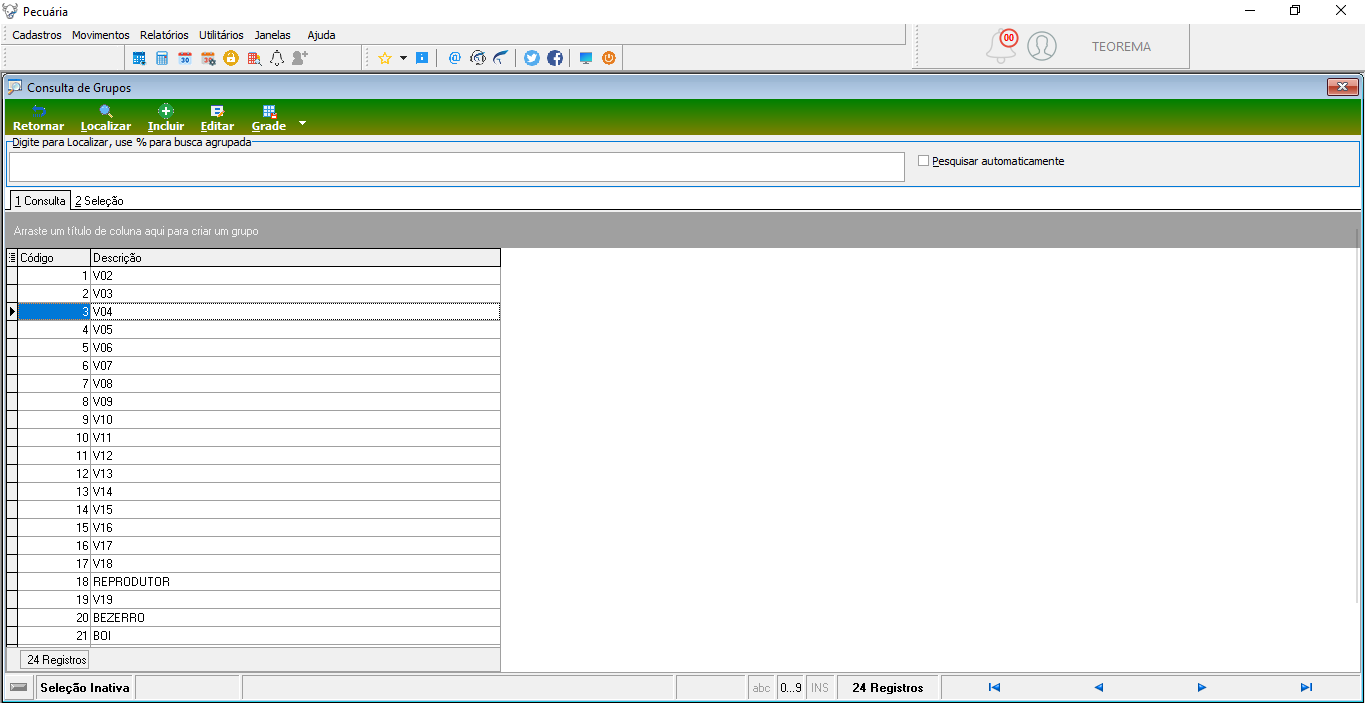Click the 24 Registros grid footer
Viewport: 1365px width, 703px height.
tap(55, 660)
